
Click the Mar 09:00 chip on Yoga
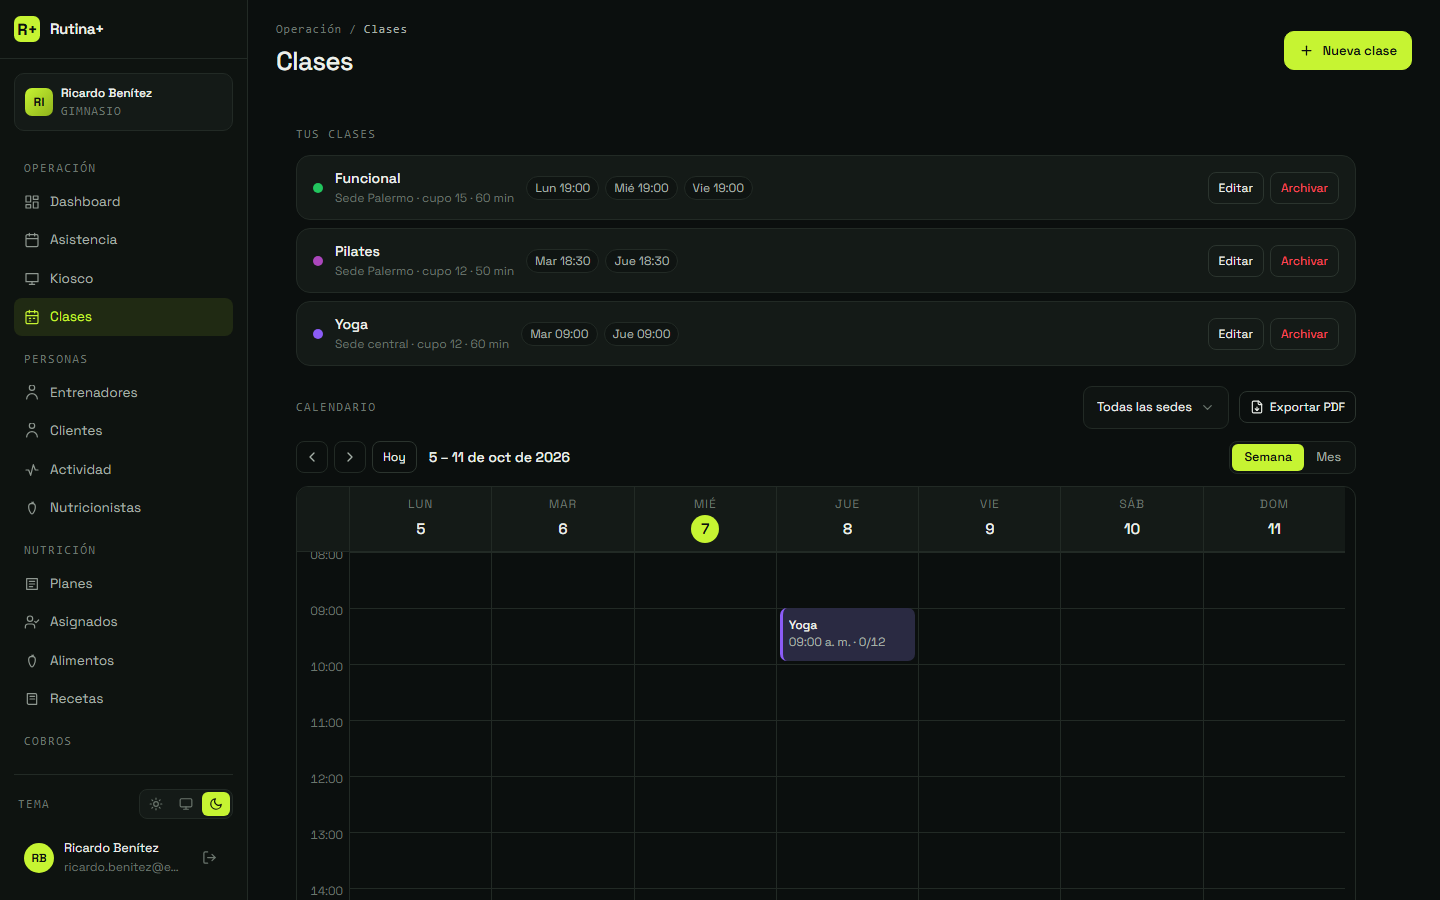pyautogui.click(x=559, y=334)
